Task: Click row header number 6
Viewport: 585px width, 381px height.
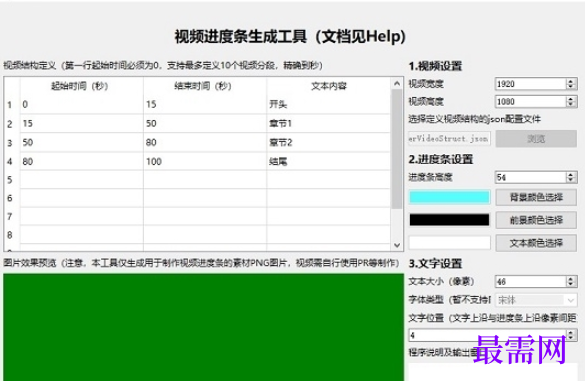Action: (10, 198)
